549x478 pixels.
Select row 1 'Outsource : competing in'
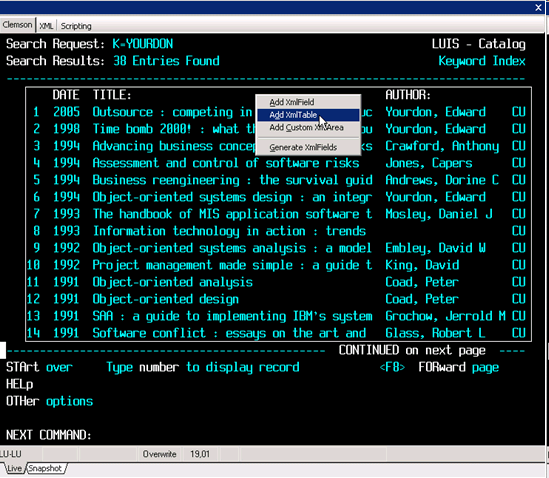click(172, 112)
